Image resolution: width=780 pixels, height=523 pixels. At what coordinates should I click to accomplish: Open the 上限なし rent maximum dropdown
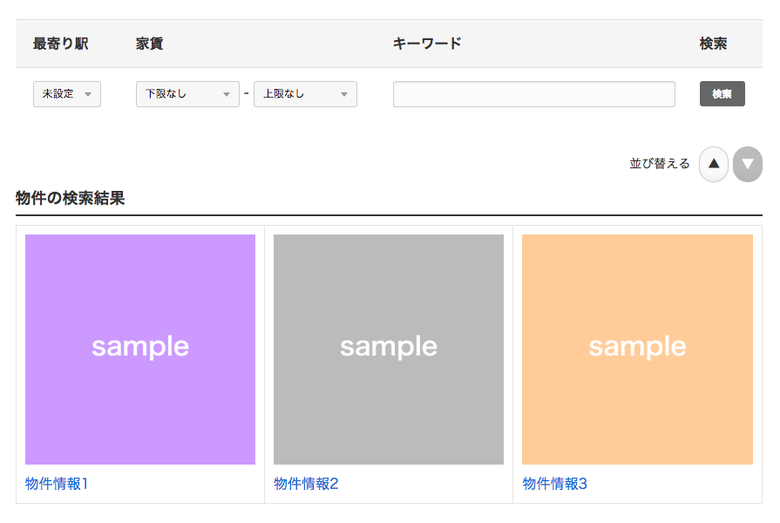pos(305,94)
